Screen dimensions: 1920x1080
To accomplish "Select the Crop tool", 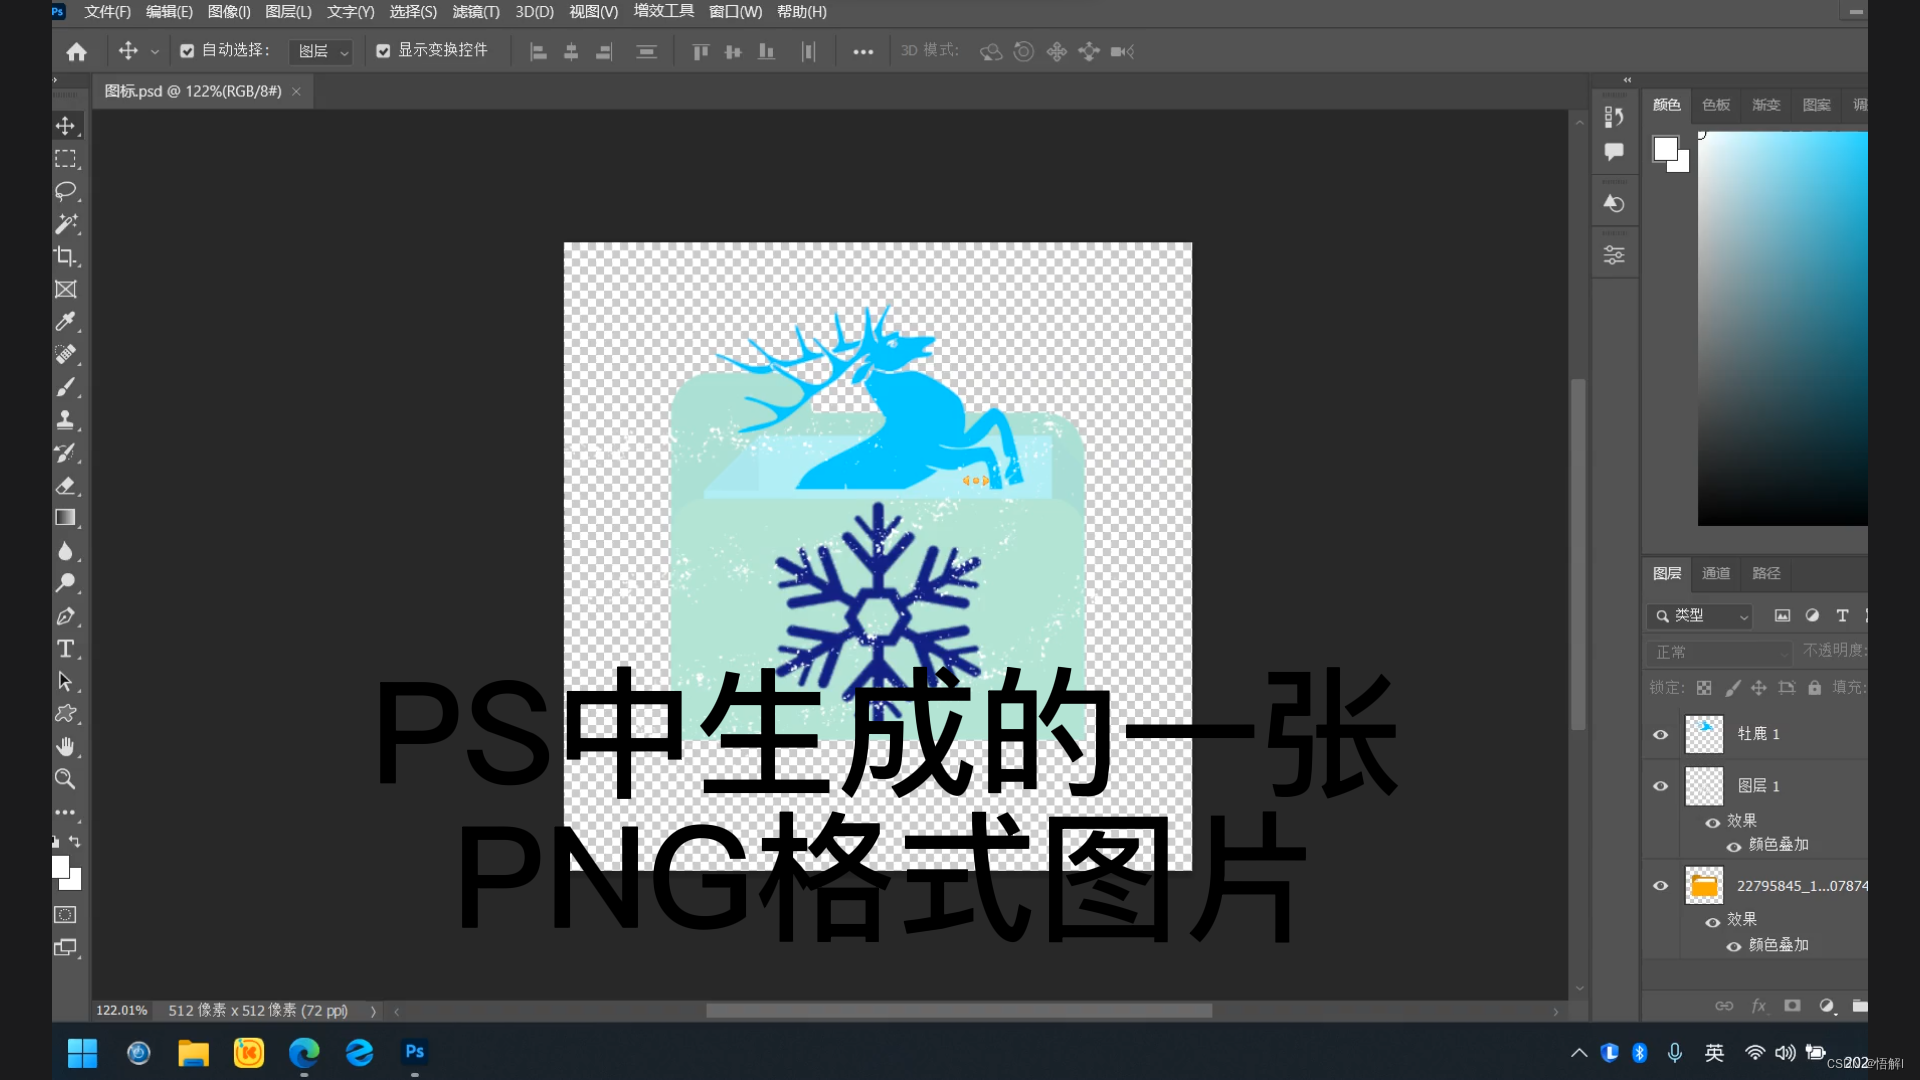I will click(x=66, y=257).
